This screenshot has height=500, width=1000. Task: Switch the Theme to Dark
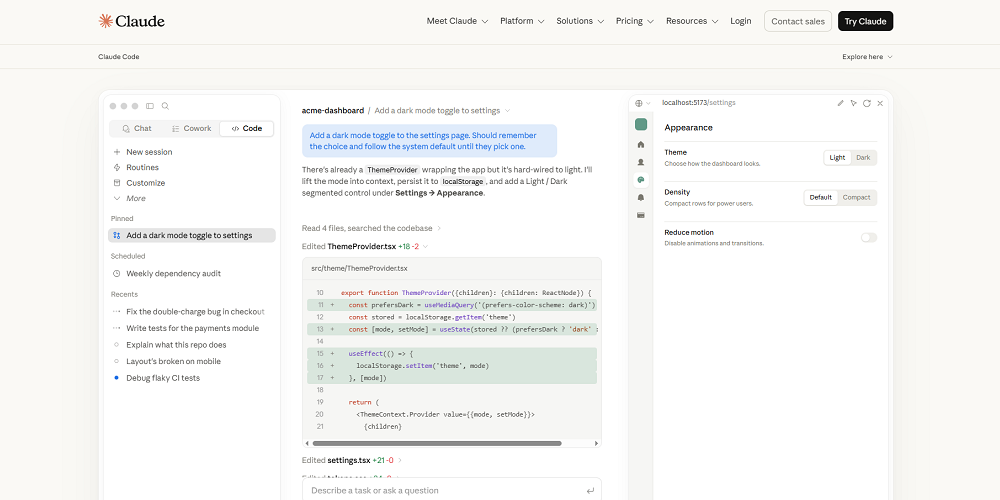863,158
